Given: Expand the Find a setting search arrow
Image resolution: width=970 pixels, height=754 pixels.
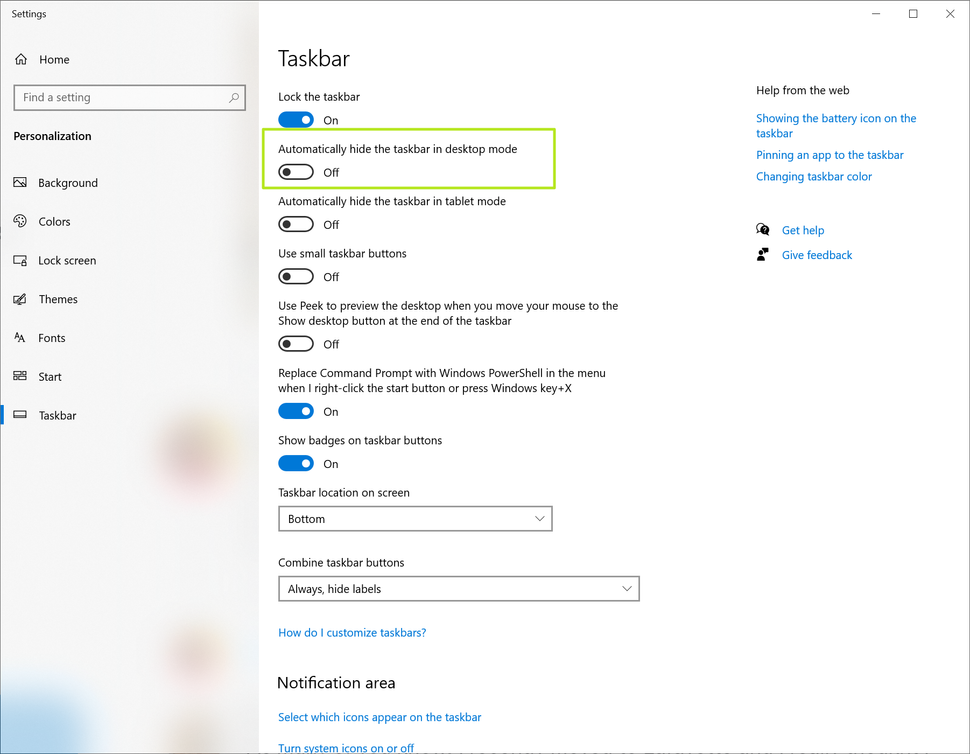Looking at the screenshot, I should [235, 97].
